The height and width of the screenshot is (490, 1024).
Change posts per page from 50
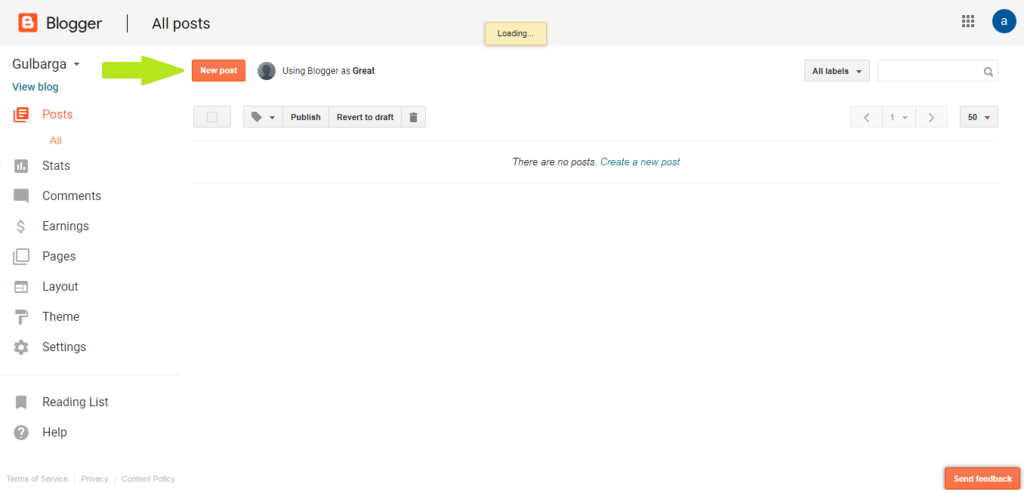tap(979, 117)
